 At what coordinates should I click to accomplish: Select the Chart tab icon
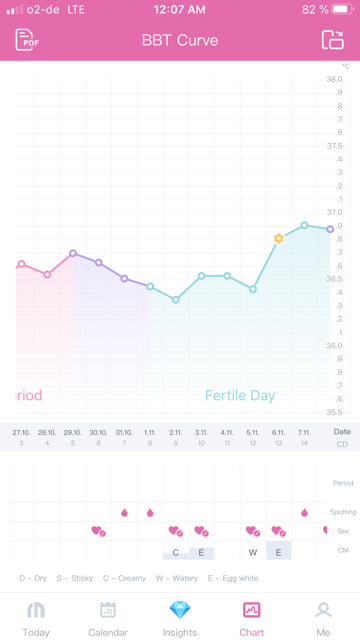pyautogui.click(x=251, y=611)
